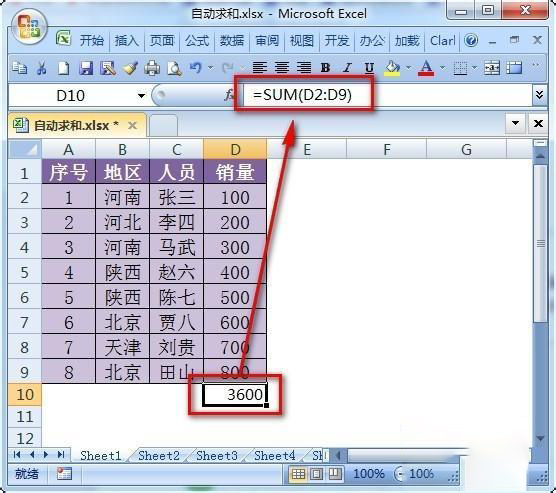Close the 自动求和.xlsx document tab
The image size is (556, 493).
click(132, 125)
